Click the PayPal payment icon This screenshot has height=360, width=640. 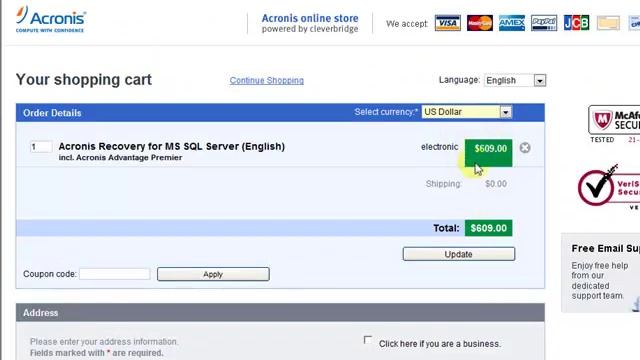click(544, 23)
